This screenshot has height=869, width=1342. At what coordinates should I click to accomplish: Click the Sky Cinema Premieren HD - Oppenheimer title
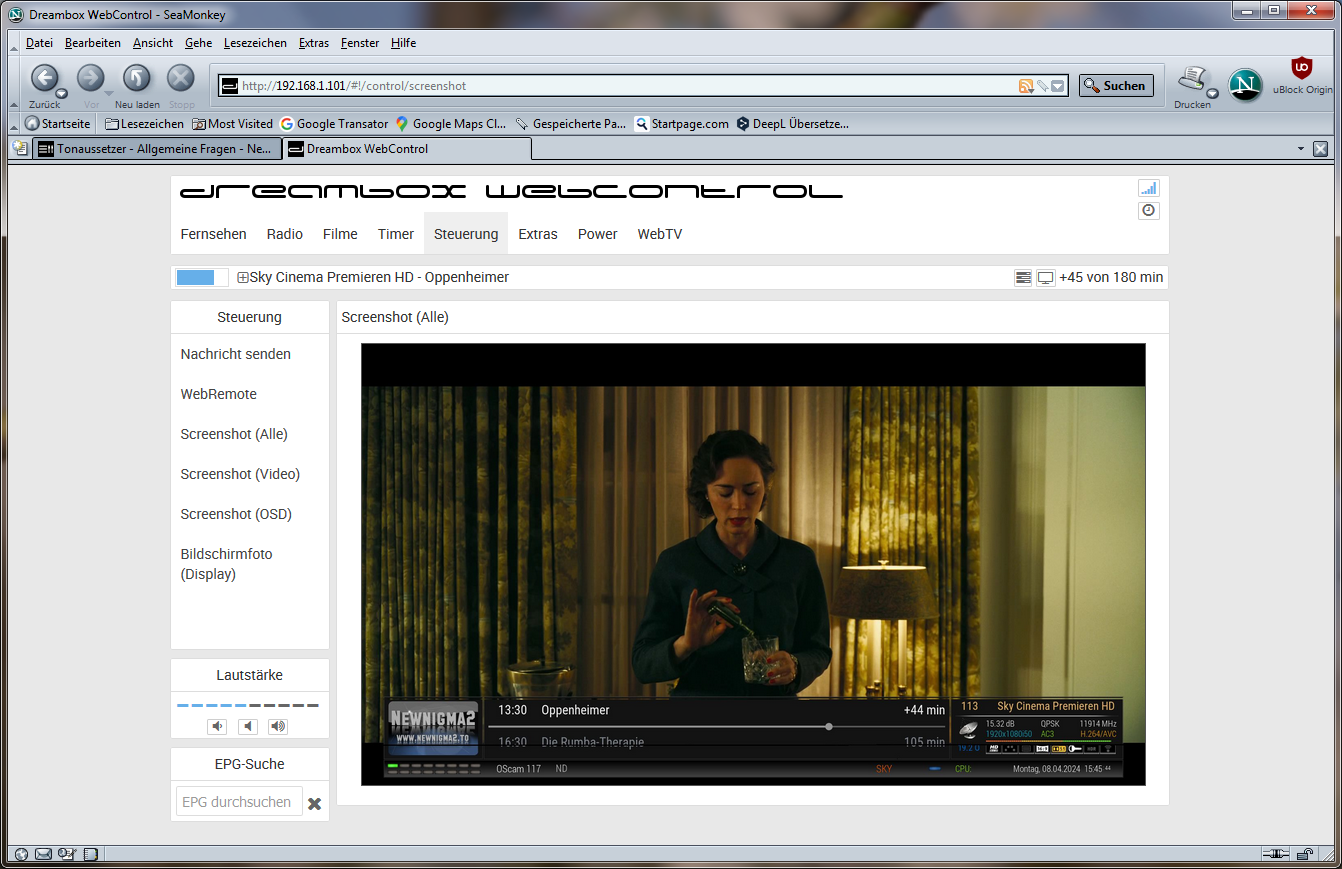(x=379, y=278)
